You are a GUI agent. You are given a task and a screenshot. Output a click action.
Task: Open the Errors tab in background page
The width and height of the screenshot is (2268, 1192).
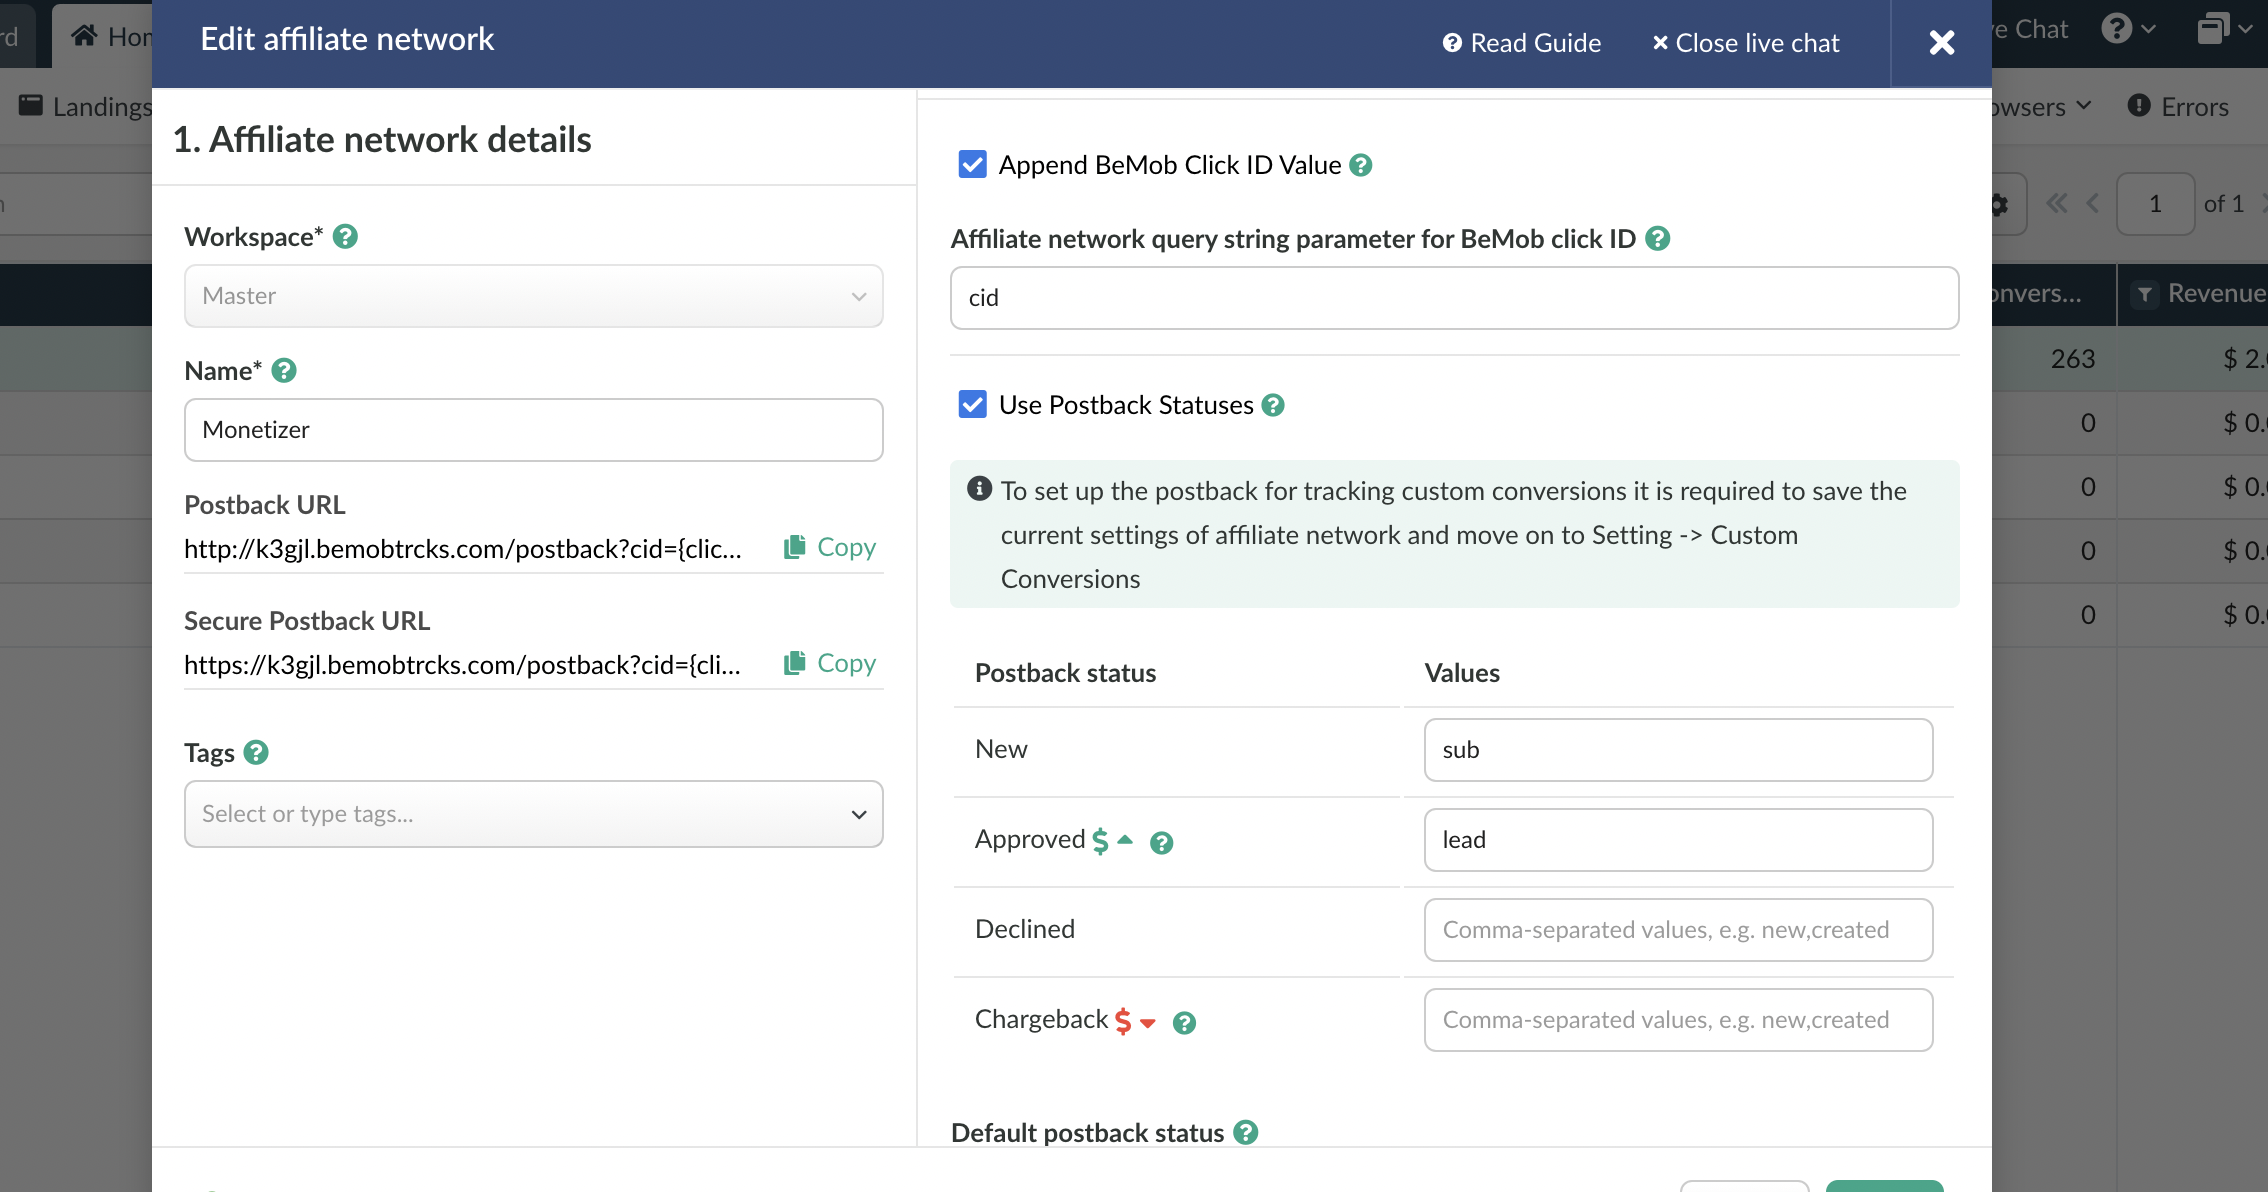pos(2178,106)
